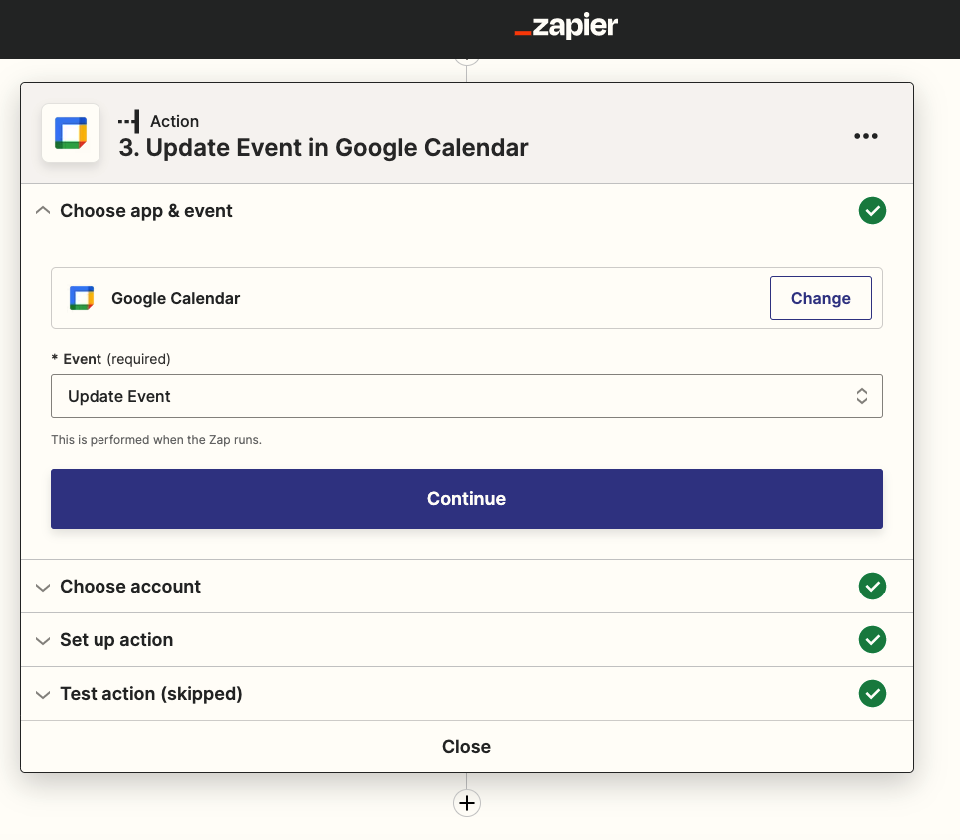960x840 pixels.
Task: Click the step title Update Event in Google Calendar
Action: click(x=323, y=148)
